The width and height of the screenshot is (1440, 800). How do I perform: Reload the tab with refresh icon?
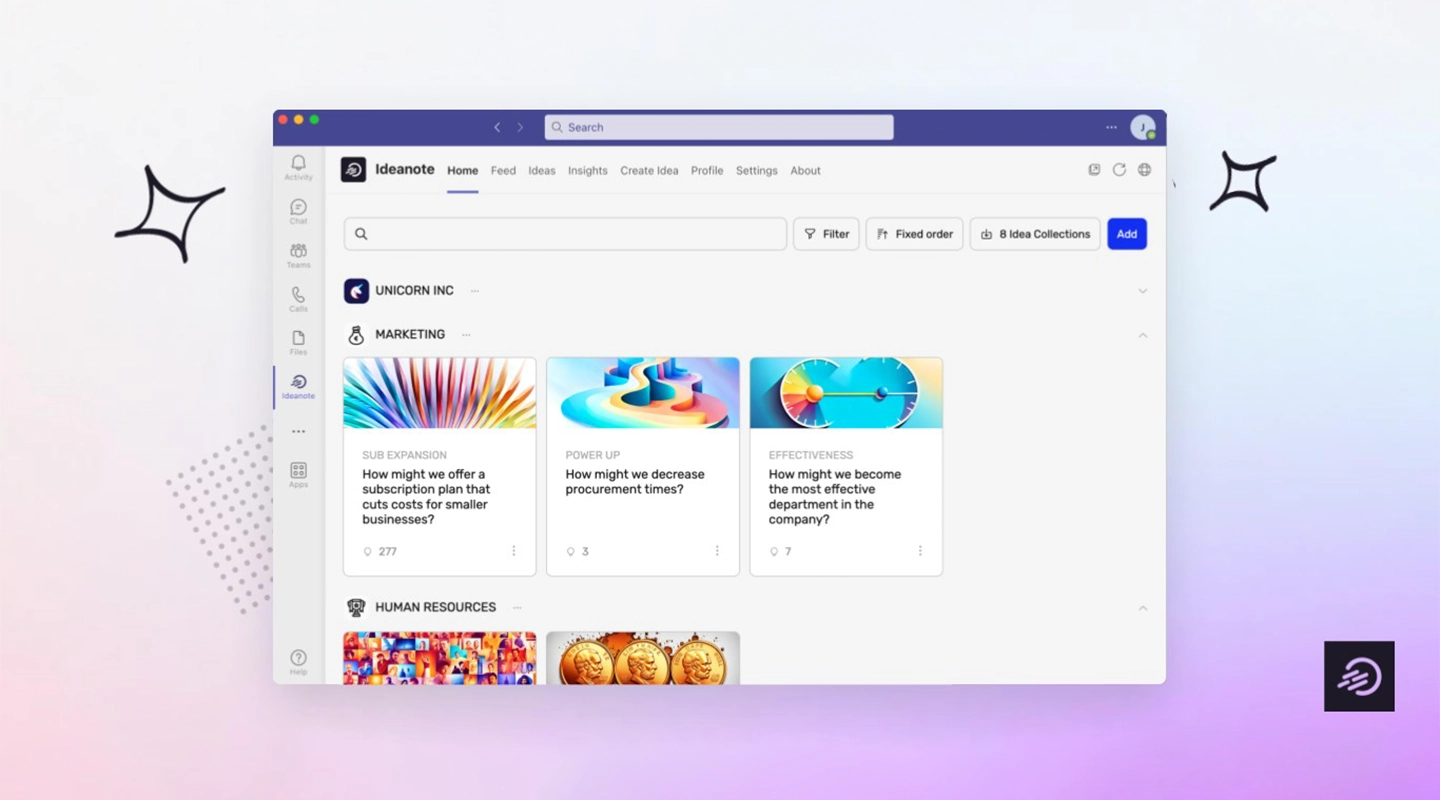click(x=1119, y=170)
